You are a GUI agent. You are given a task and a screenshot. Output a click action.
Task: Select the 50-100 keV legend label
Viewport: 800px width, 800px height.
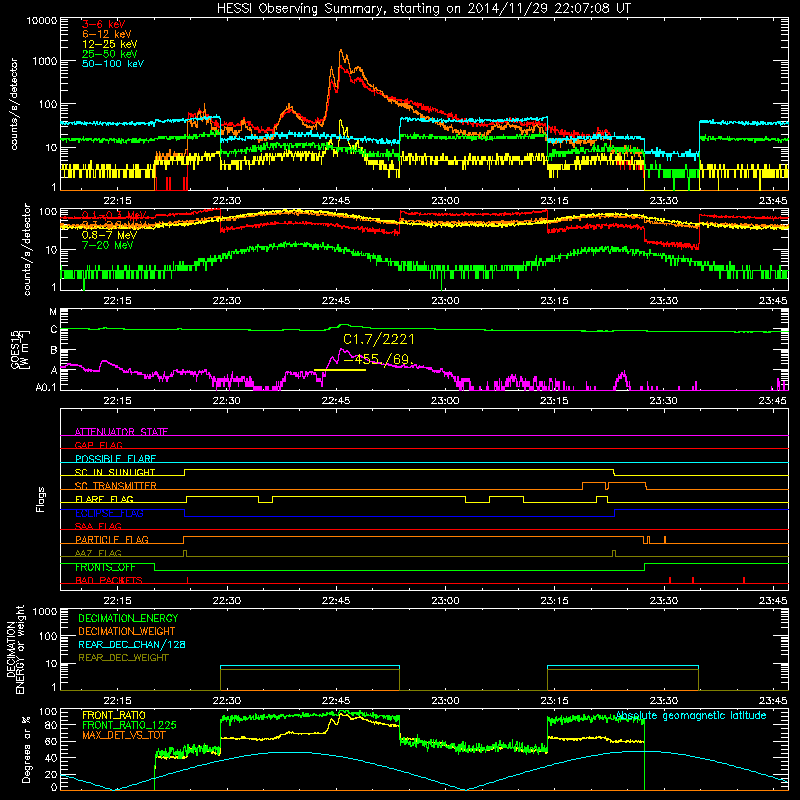(113, 63)
